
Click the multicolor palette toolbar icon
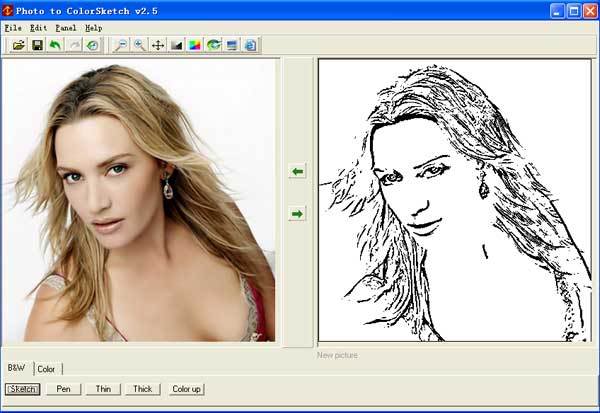(195, 45)
